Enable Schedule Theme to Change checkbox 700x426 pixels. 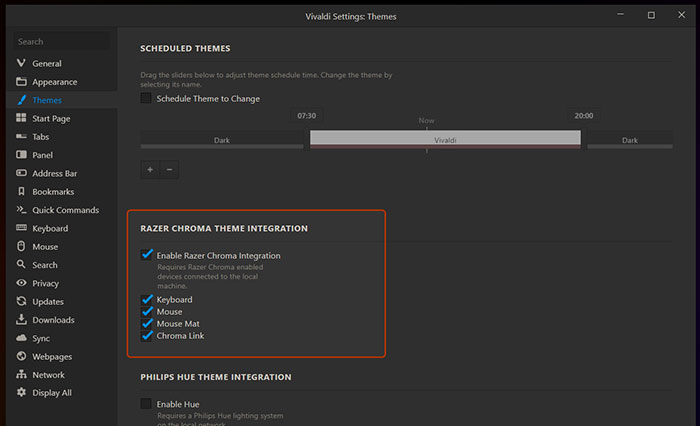coord(146,98)
